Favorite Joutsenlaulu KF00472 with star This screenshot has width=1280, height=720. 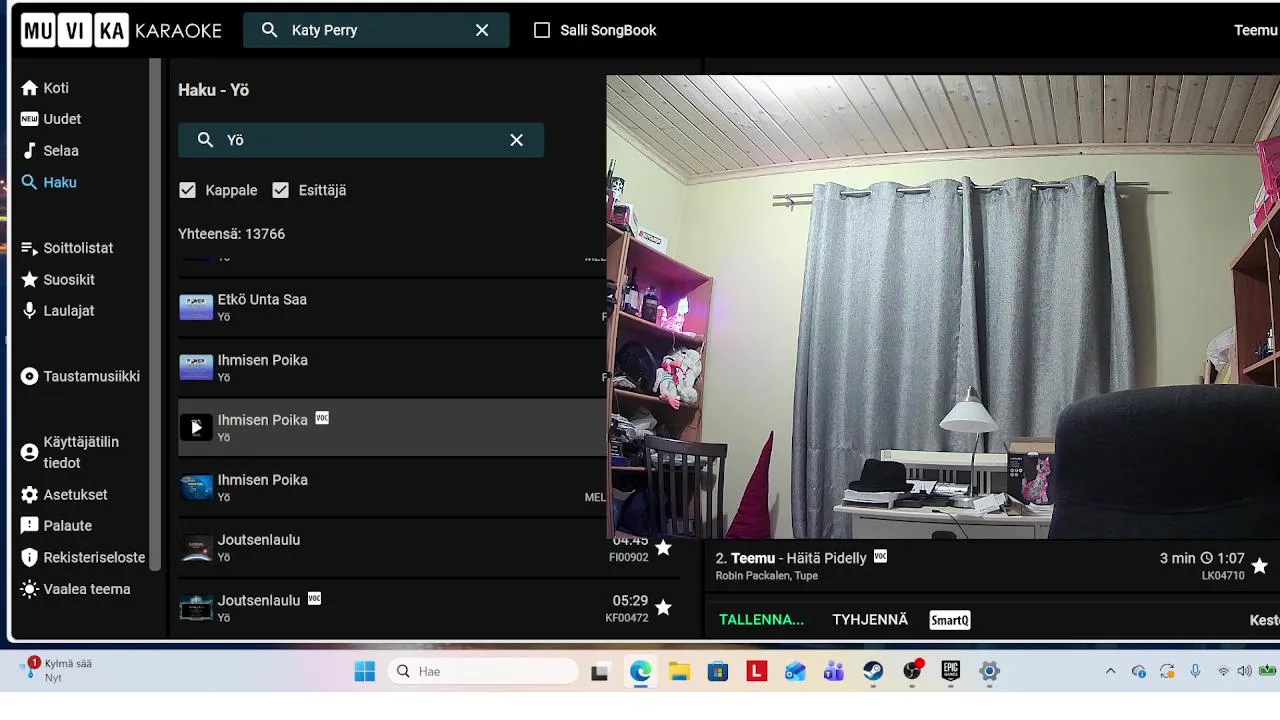(663, 608)
